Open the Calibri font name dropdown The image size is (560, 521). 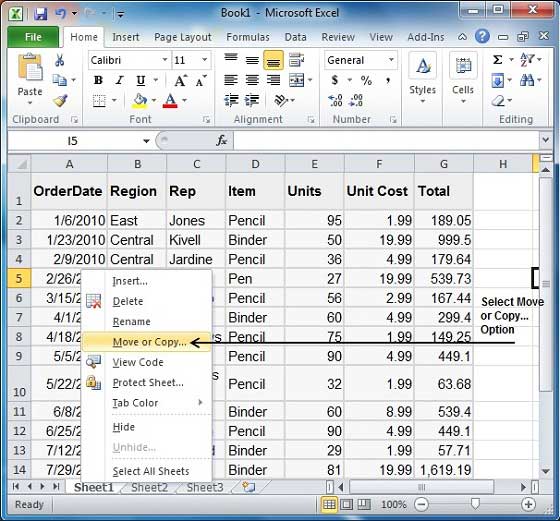tap(165, 60)
